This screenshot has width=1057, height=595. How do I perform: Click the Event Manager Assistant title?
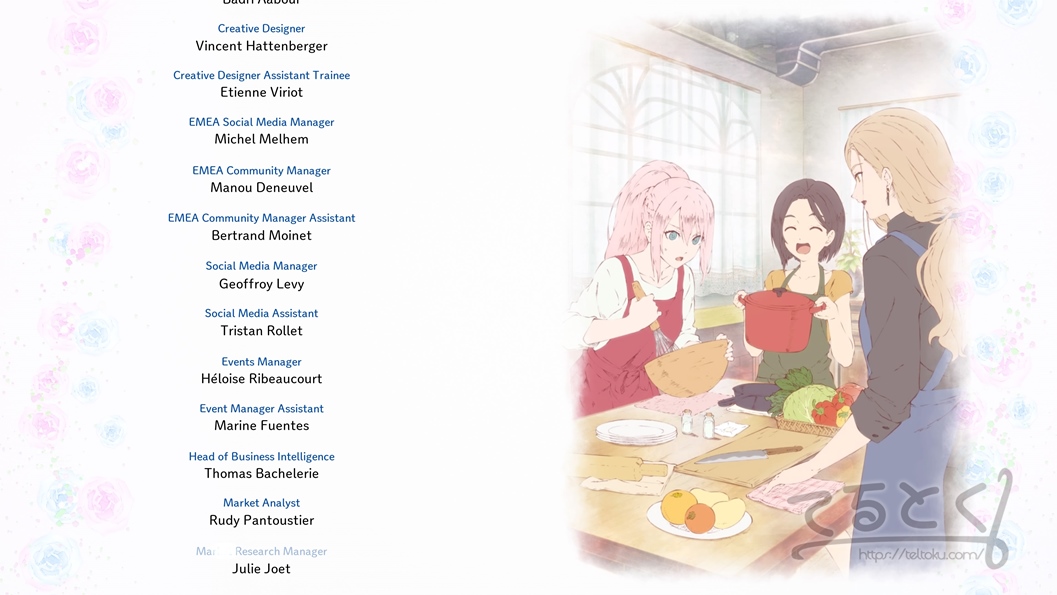point(262,408)
